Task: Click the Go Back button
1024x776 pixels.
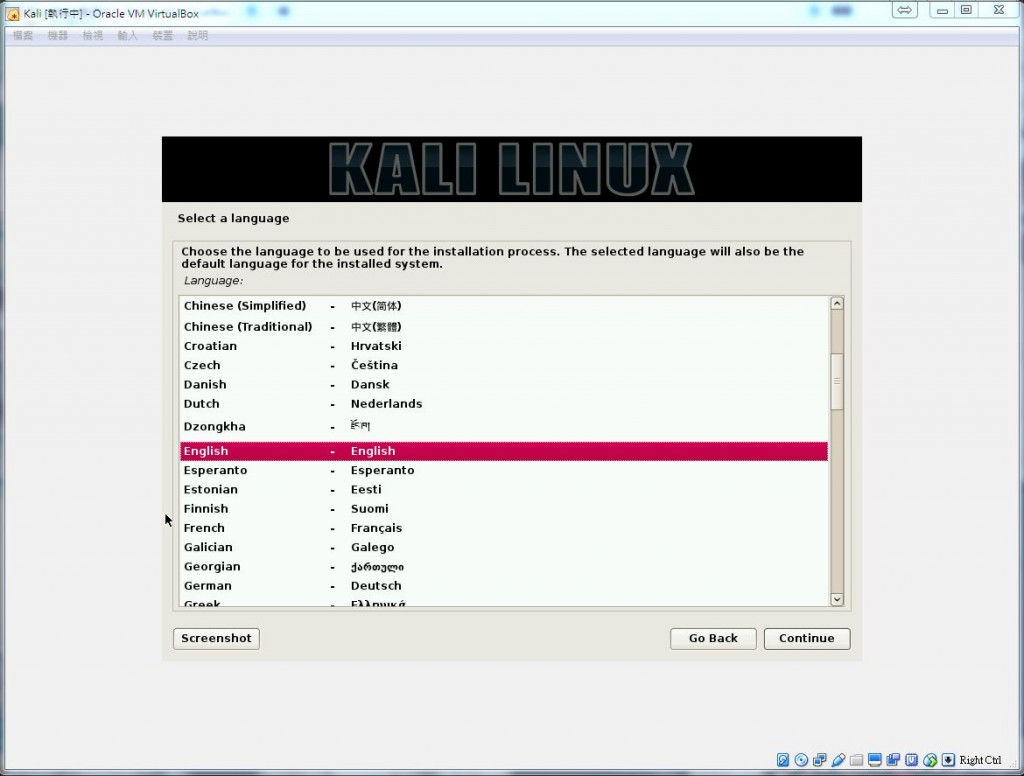Action: point(713,638)
